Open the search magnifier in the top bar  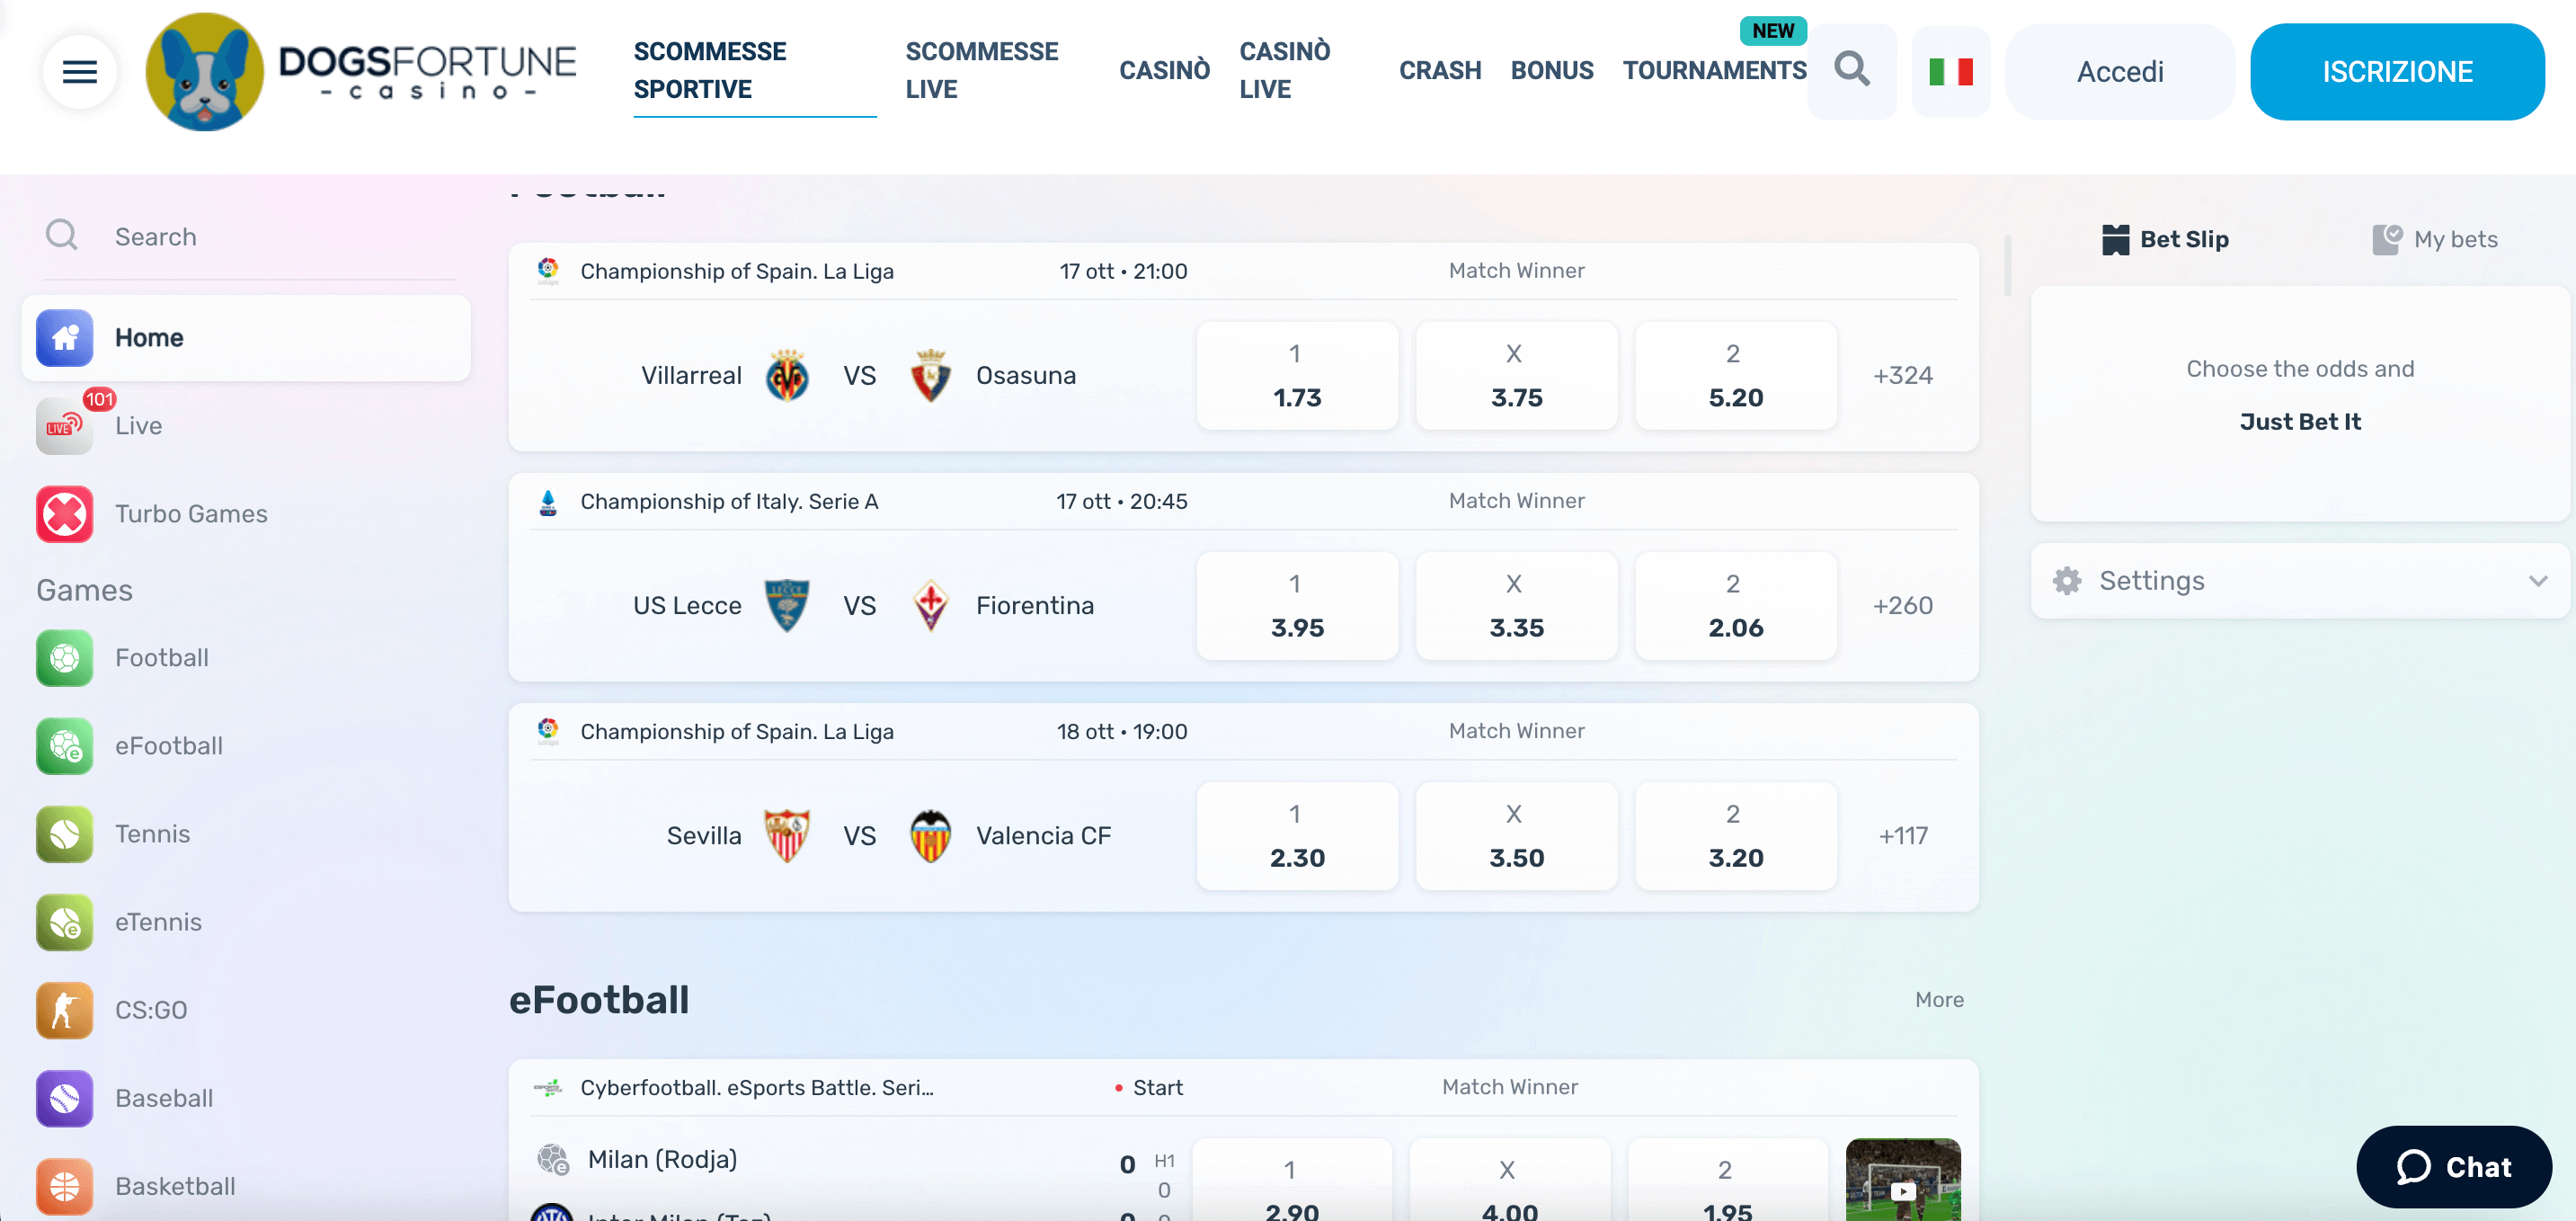pyautogui.click(x=1852, y=70)
